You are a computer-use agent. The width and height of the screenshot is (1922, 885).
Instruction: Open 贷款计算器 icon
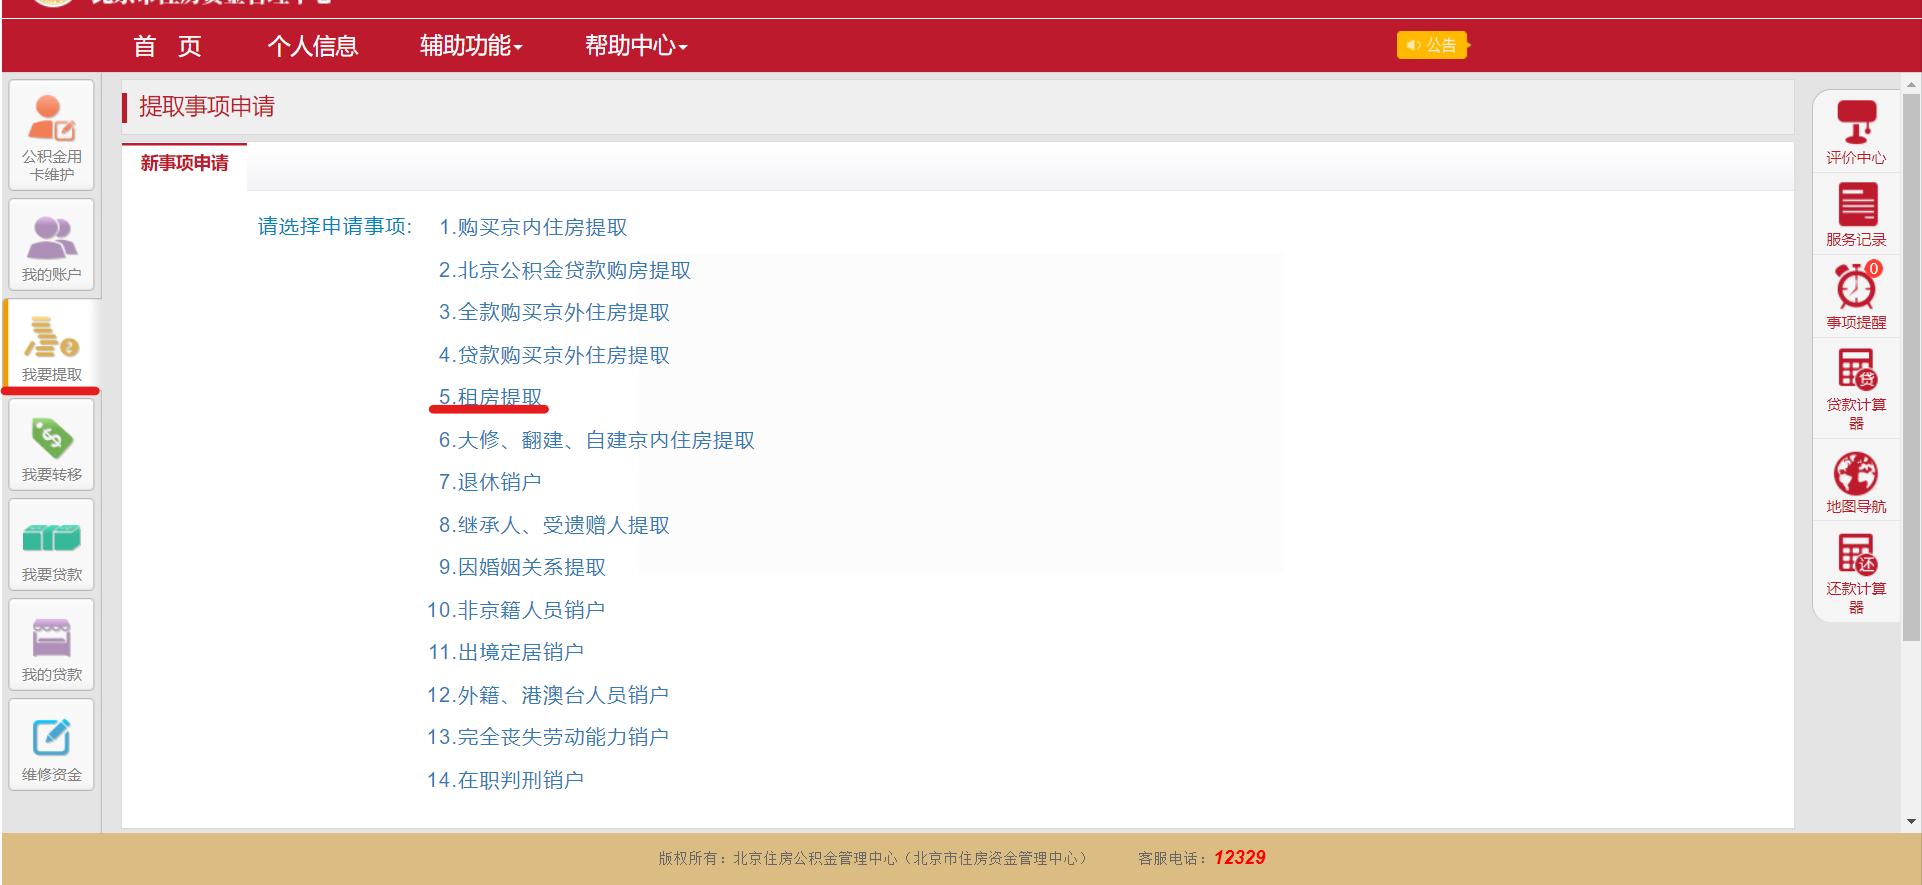pyautogui.click(x=1856, y=389)
